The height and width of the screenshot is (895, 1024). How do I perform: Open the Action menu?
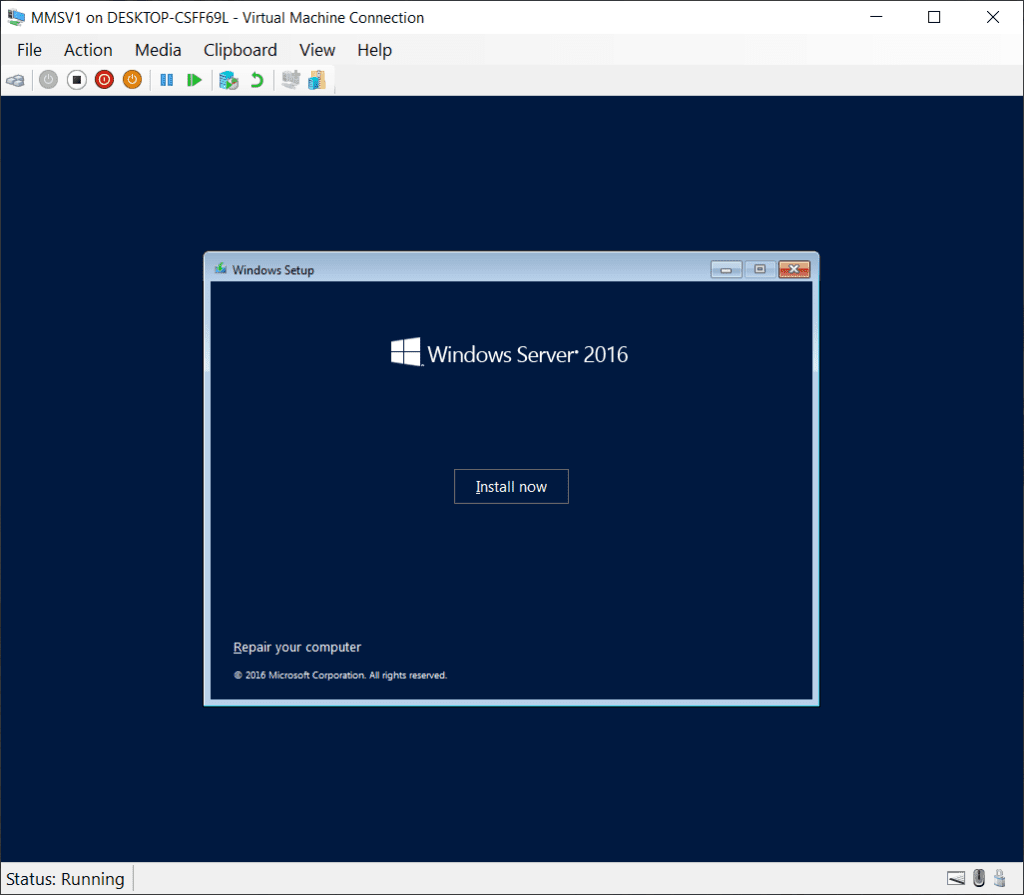click(x=88, y=50)
